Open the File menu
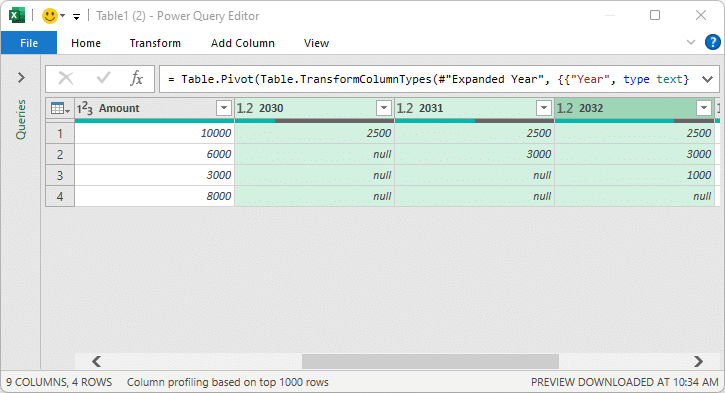 (29, 43)
